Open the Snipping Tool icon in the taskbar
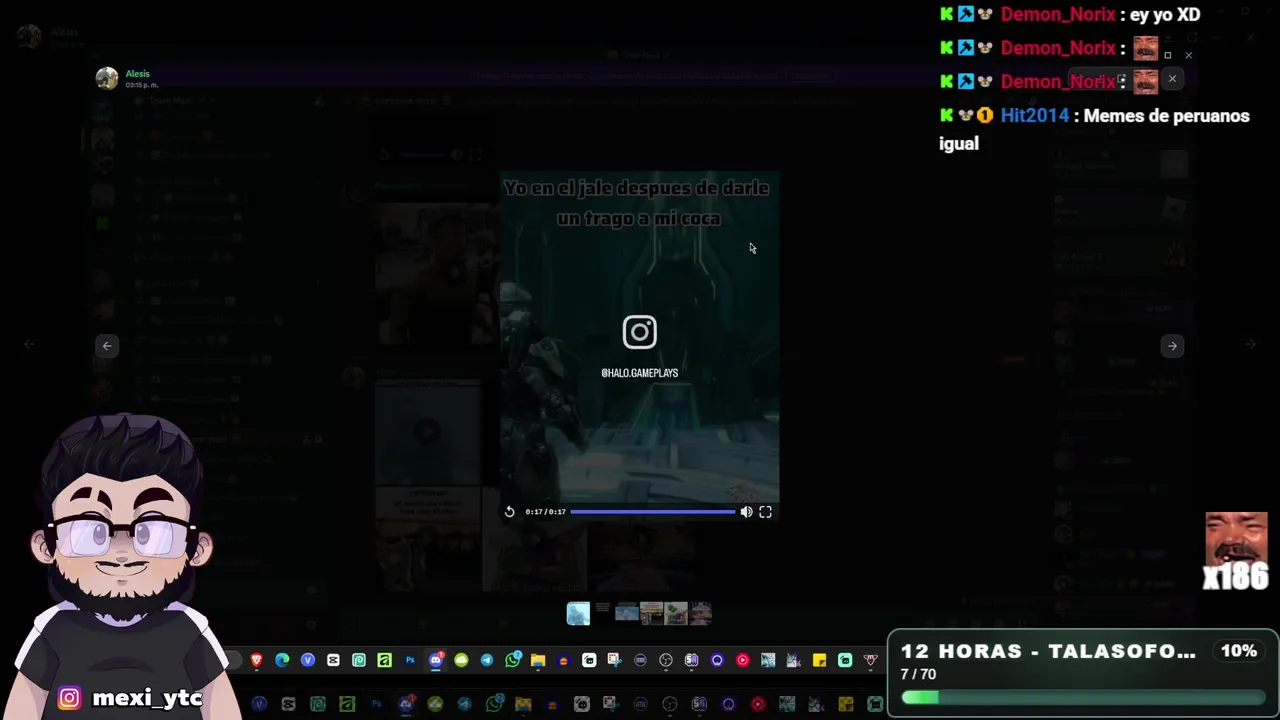This screenshot has width=1280, height=720. pyautogui.click(x=615, y=660)
